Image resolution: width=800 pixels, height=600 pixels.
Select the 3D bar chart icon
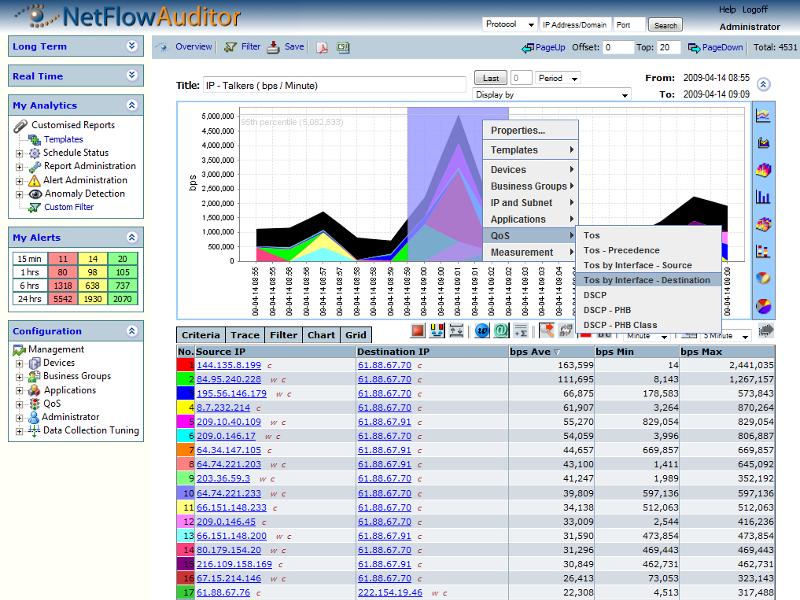(x=763, y=170)
